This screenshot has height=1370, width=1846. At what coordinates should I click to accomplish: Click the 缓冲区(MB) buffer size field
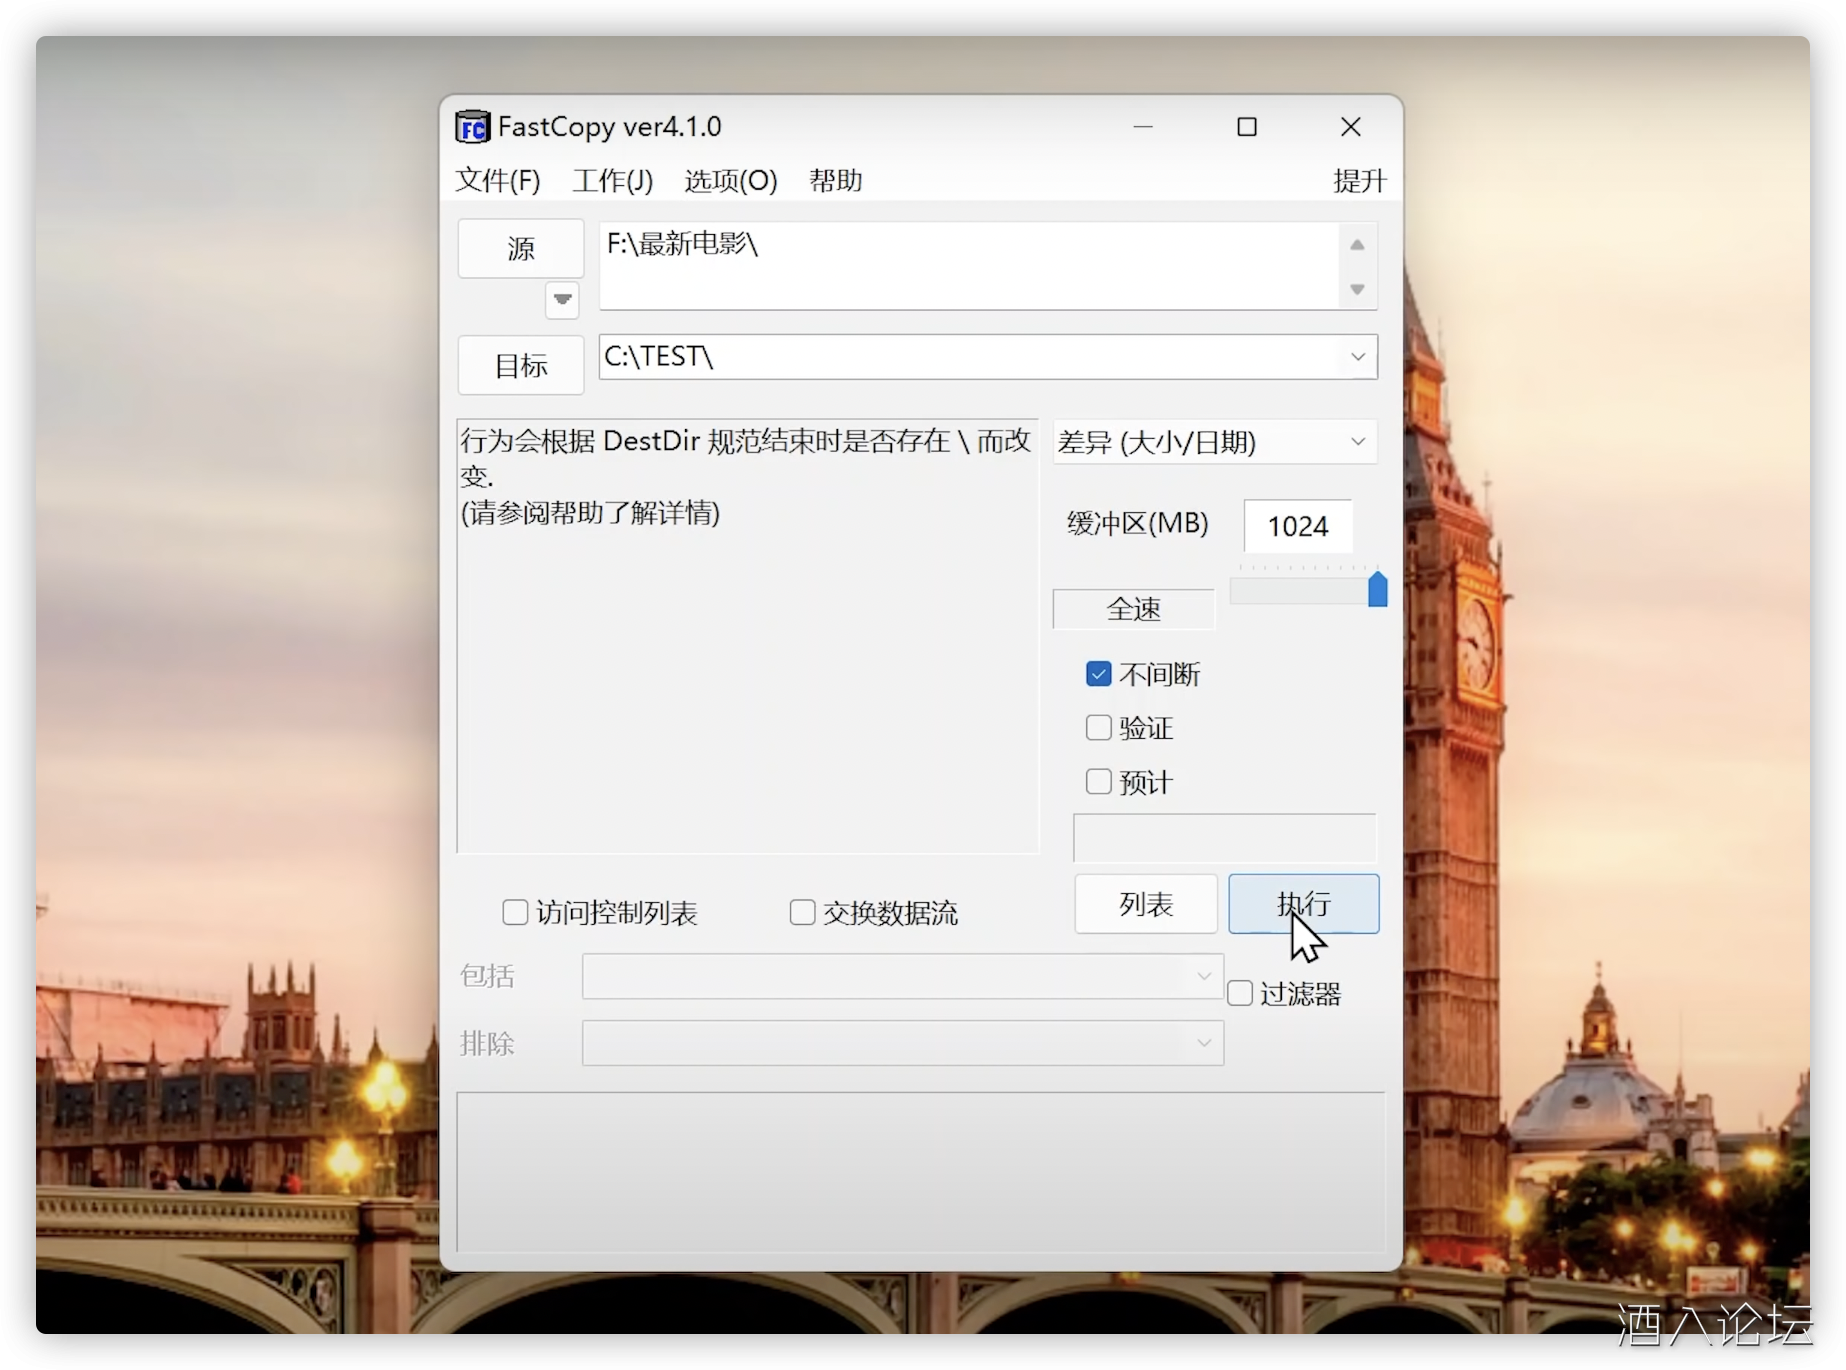click(x=1297, y=526)
